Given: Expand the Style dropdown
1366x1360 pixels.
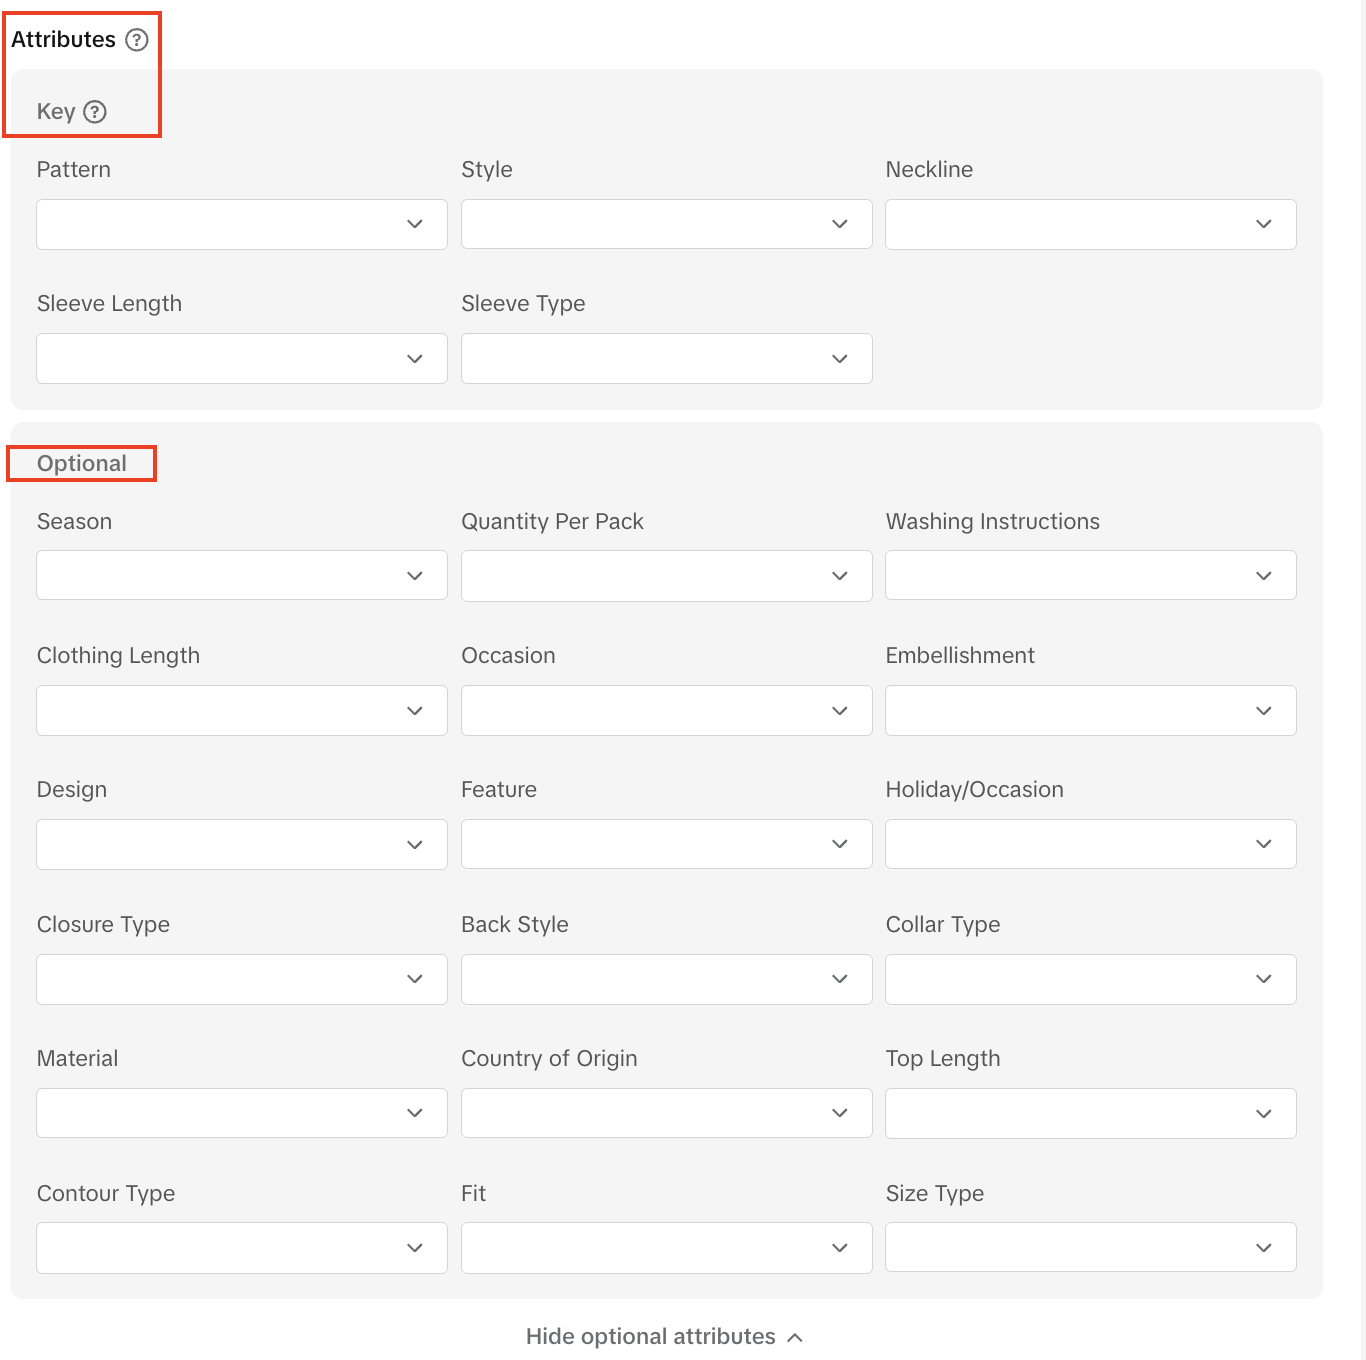Looking at the screenshot, I should point(666,224).
